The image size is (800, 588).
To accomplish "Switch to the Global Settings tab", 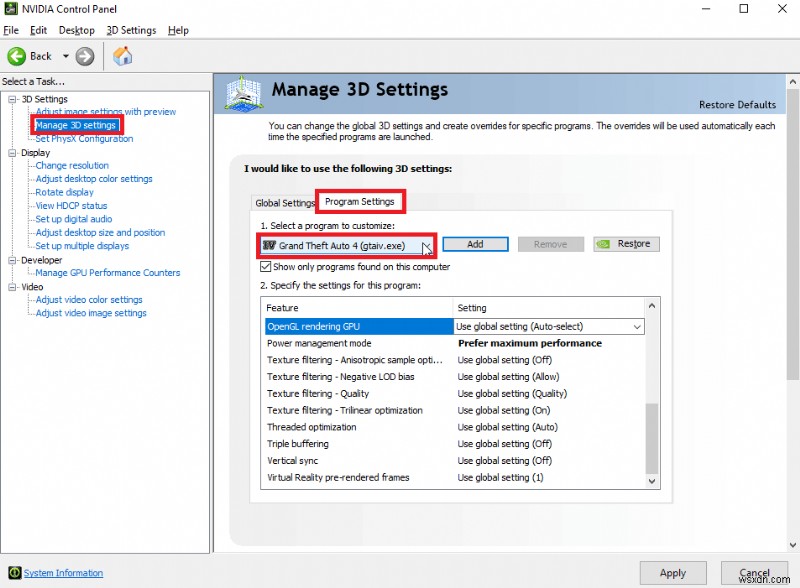I will pyautogui.click(x=284, y=202).
